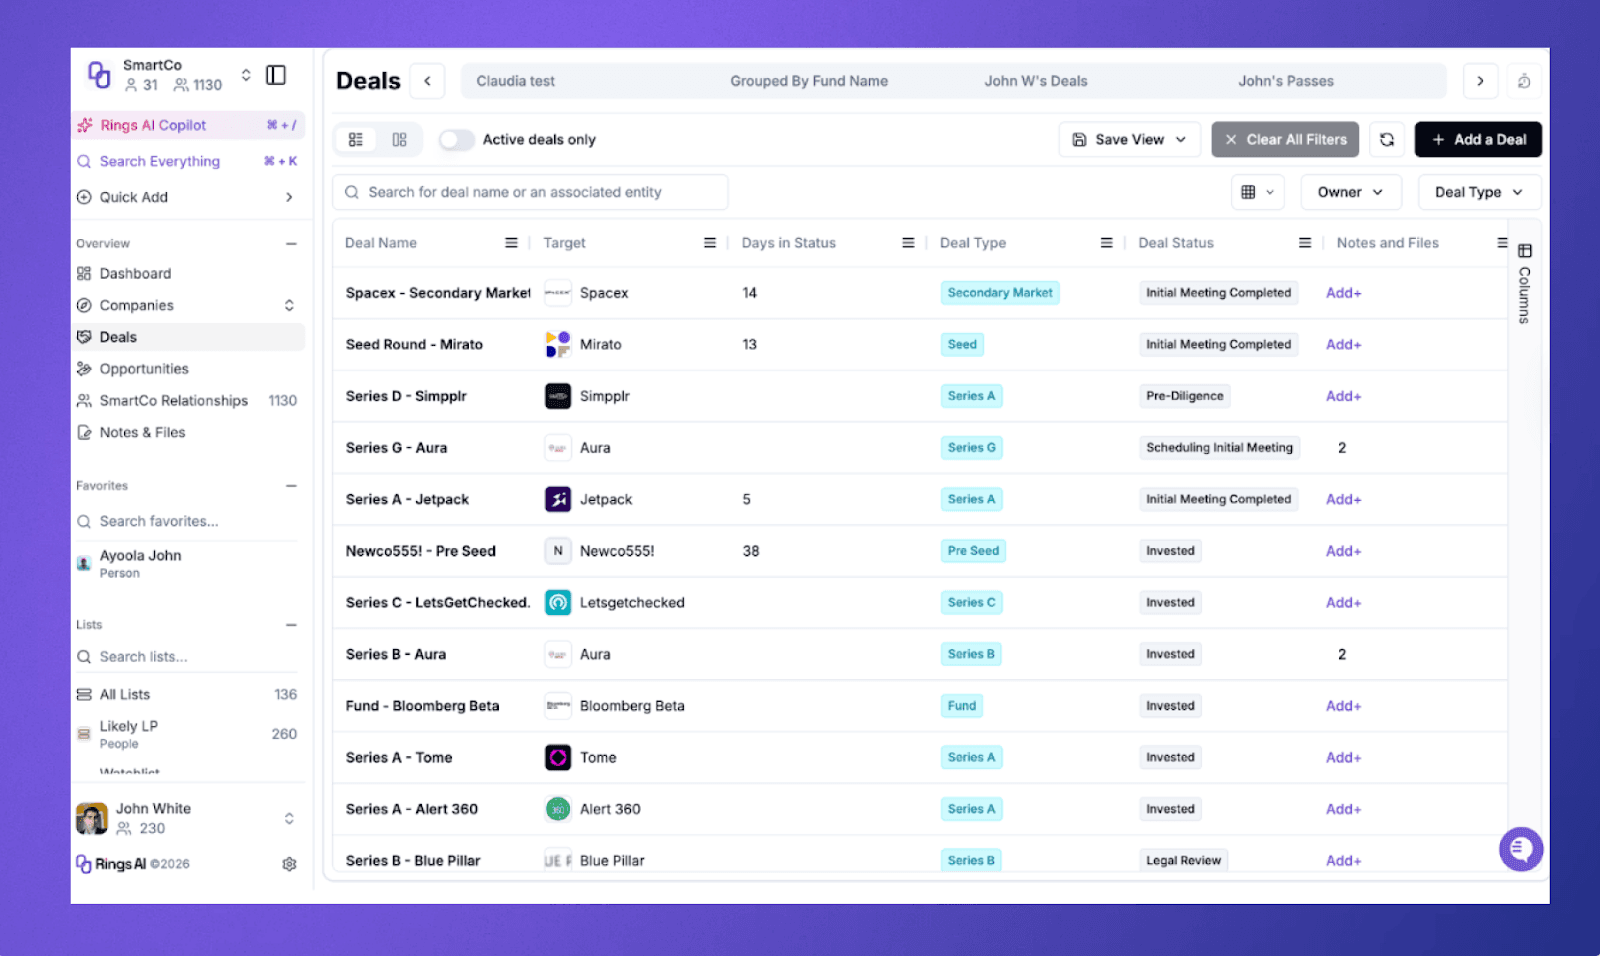Screen dimensions: 1600x956
Task: Switch to the board card view icon
Action: [x=399, y=139]
